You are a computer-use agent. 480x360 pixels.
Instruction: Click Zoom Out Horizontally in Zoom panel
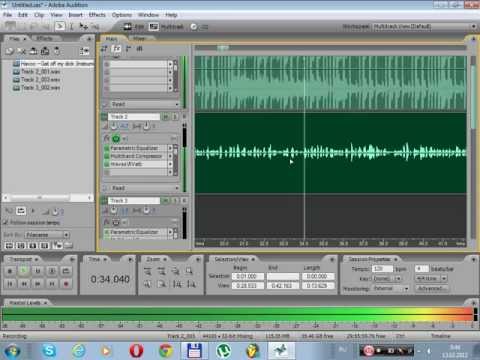tap(161, 272)
